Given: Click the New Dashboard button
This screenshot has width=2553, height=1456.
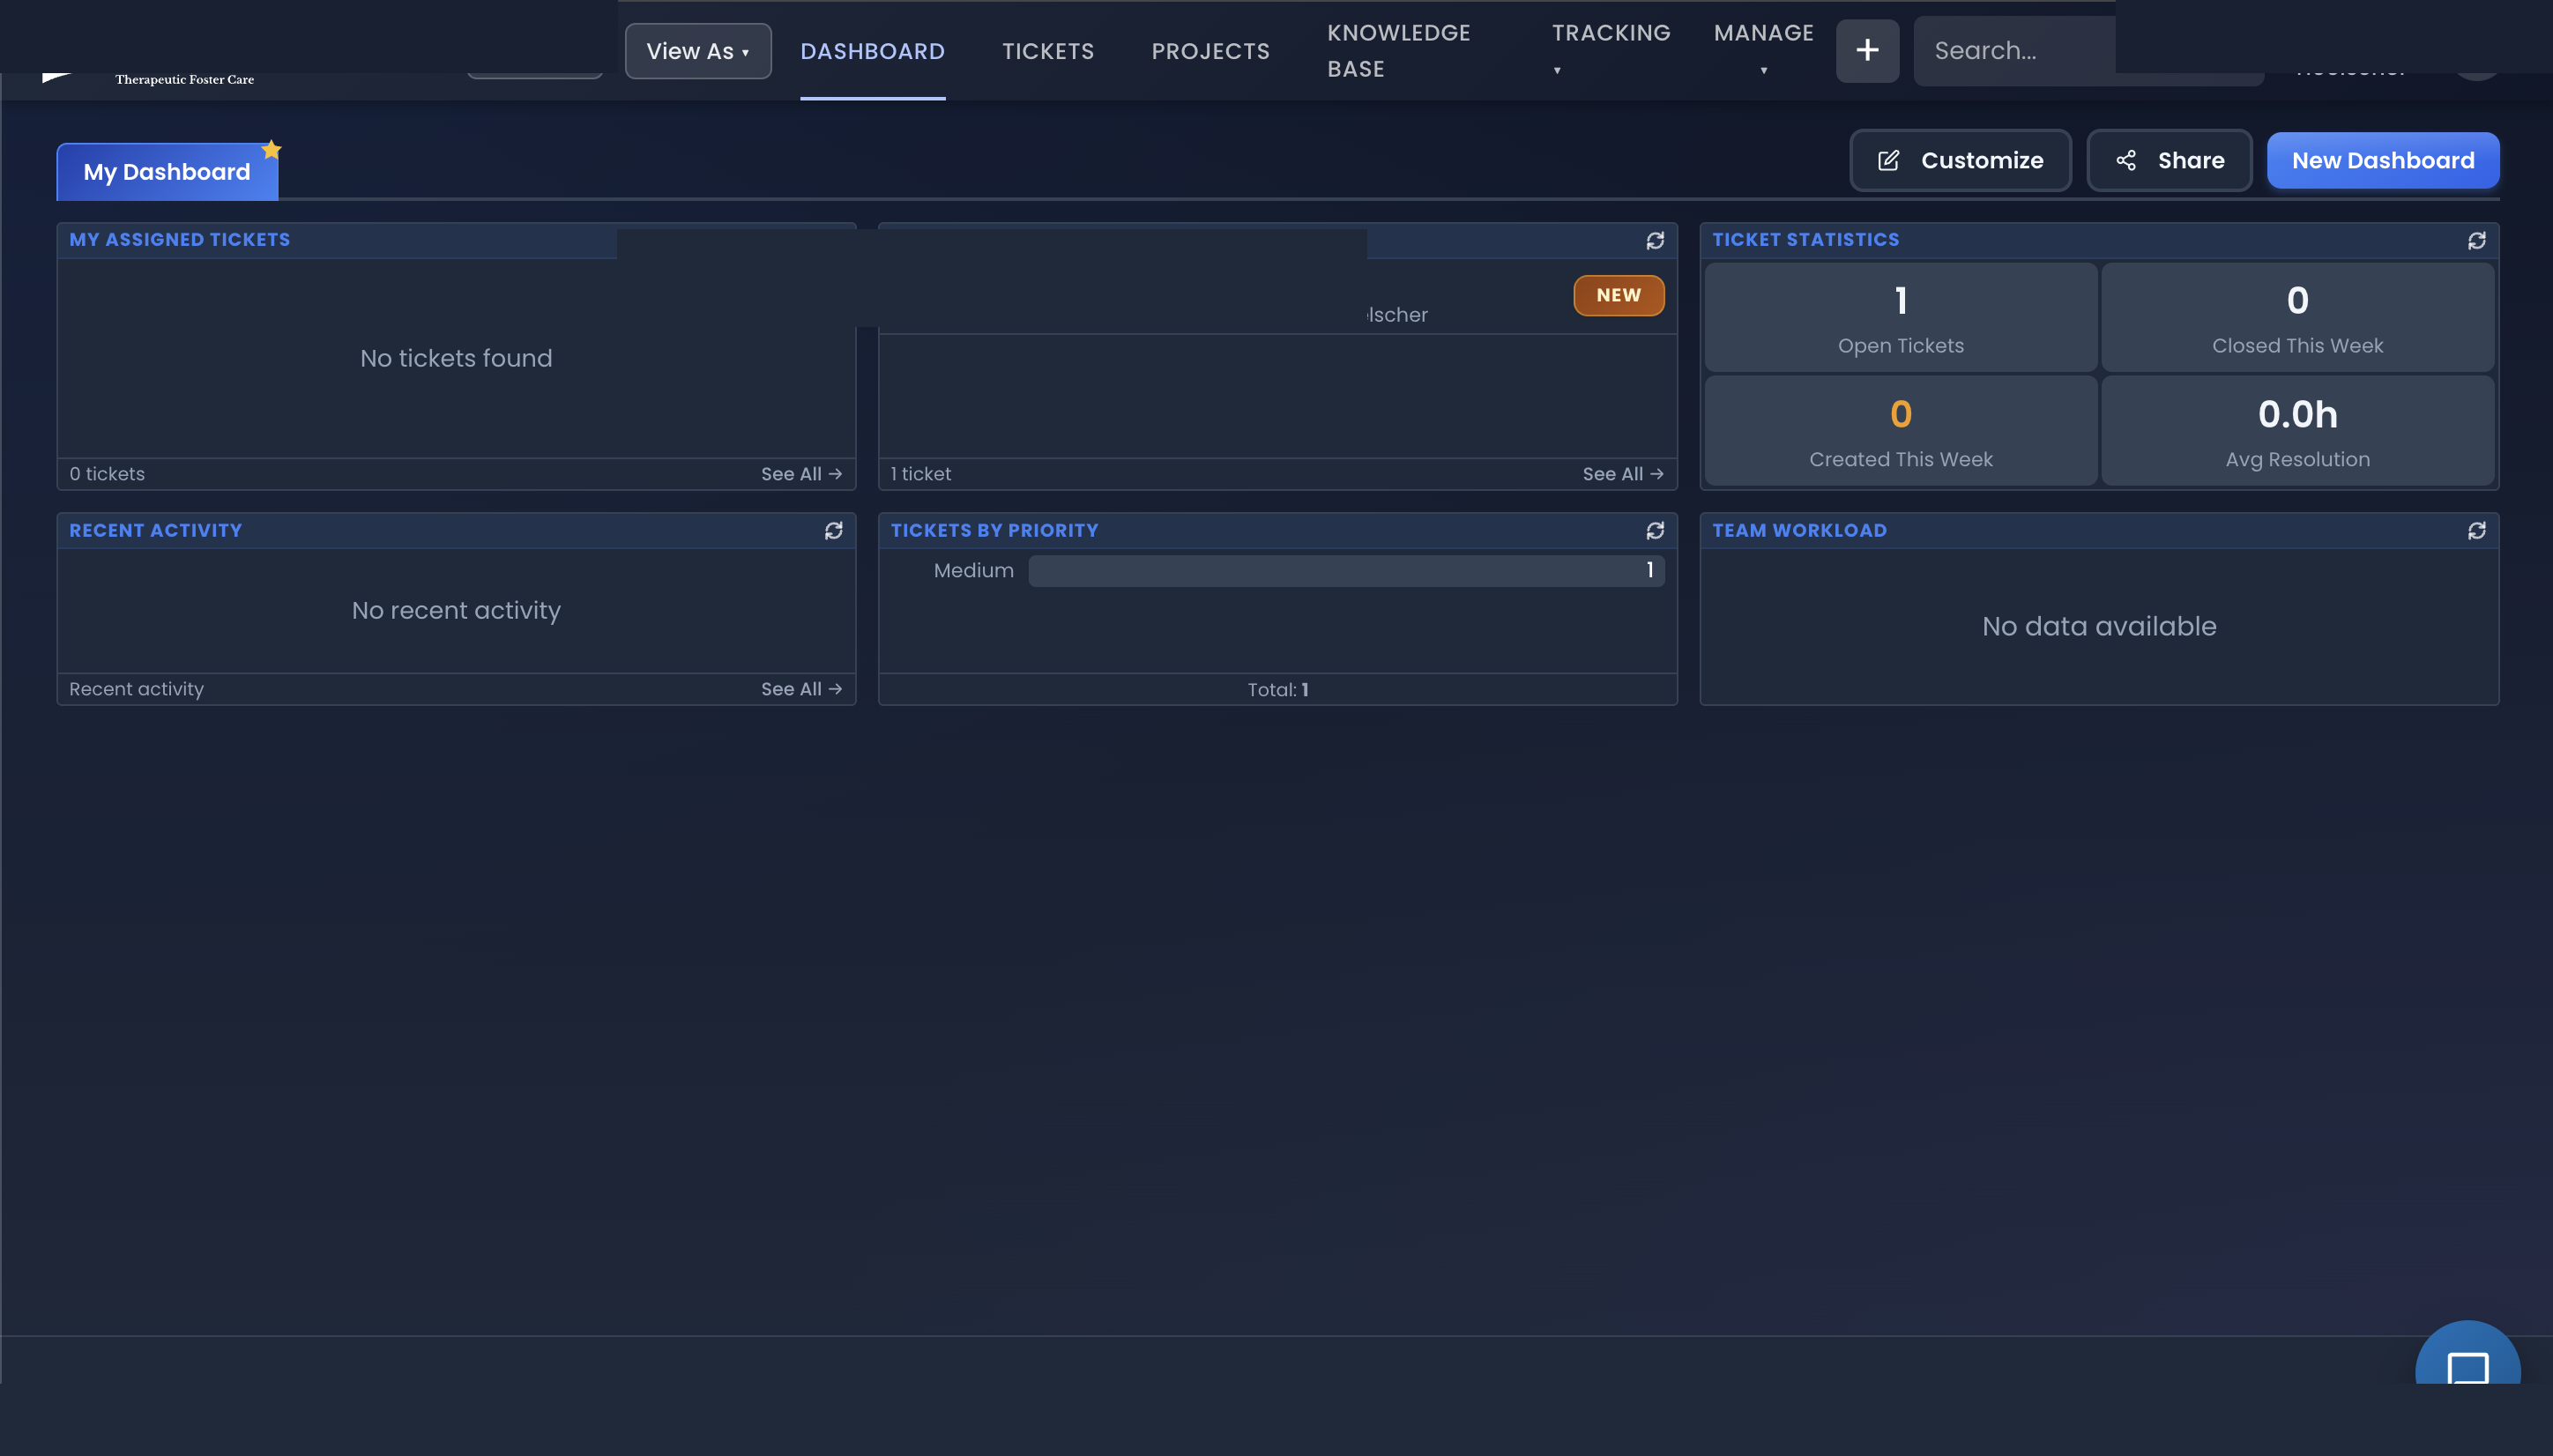Looking at the screenshot, I should click(2382, 160).
